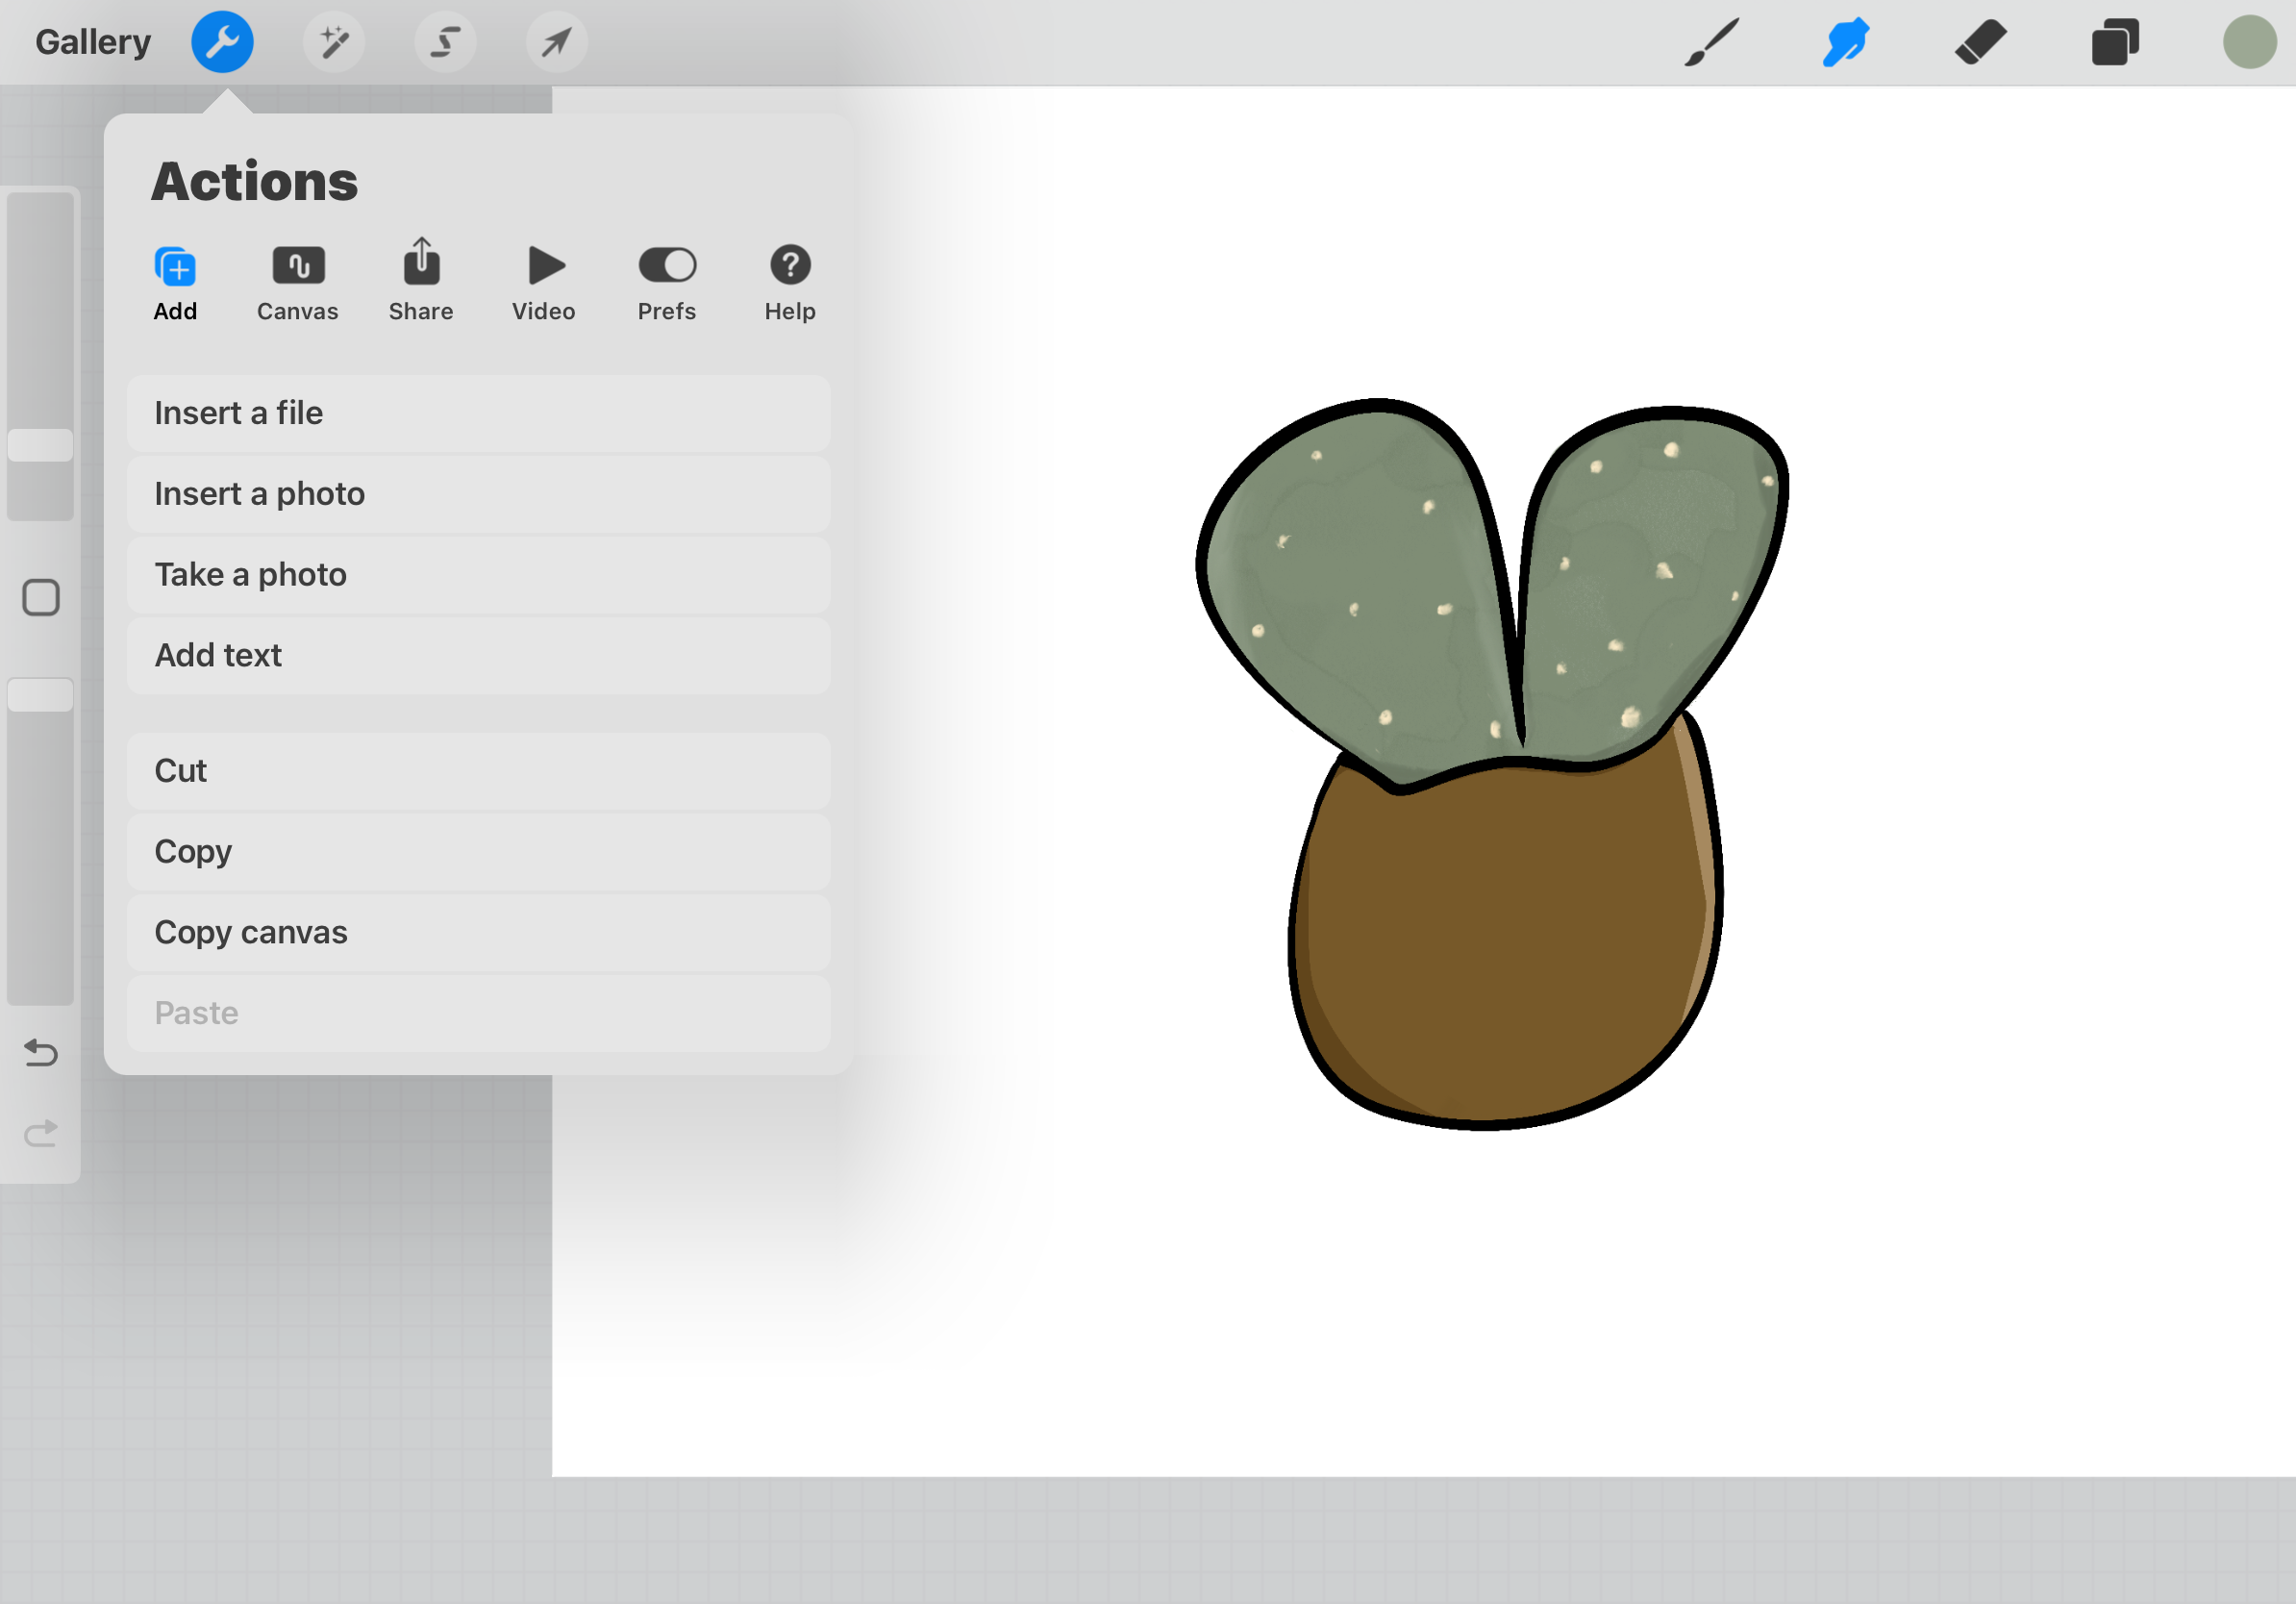Open the Actions wrench menu
2296x1604 pixels.
[222, 42]
